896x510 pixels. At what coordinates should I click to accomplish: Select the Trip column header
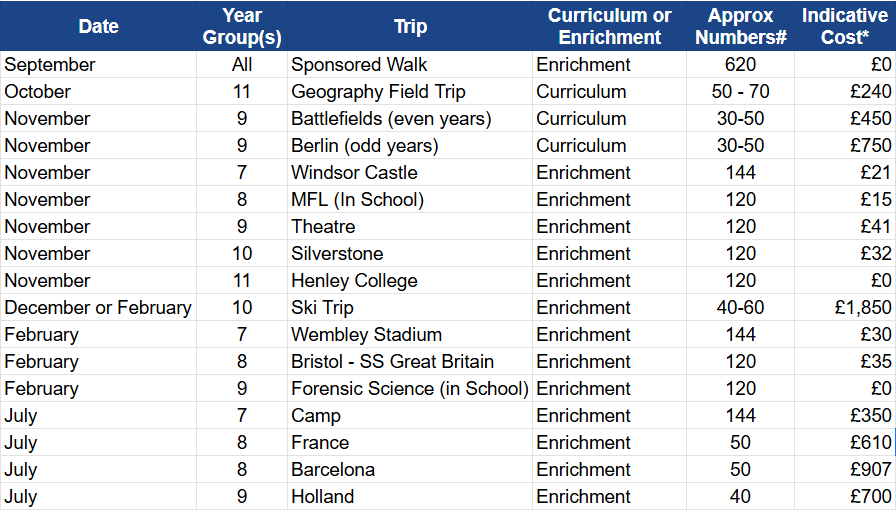[410, 26]
